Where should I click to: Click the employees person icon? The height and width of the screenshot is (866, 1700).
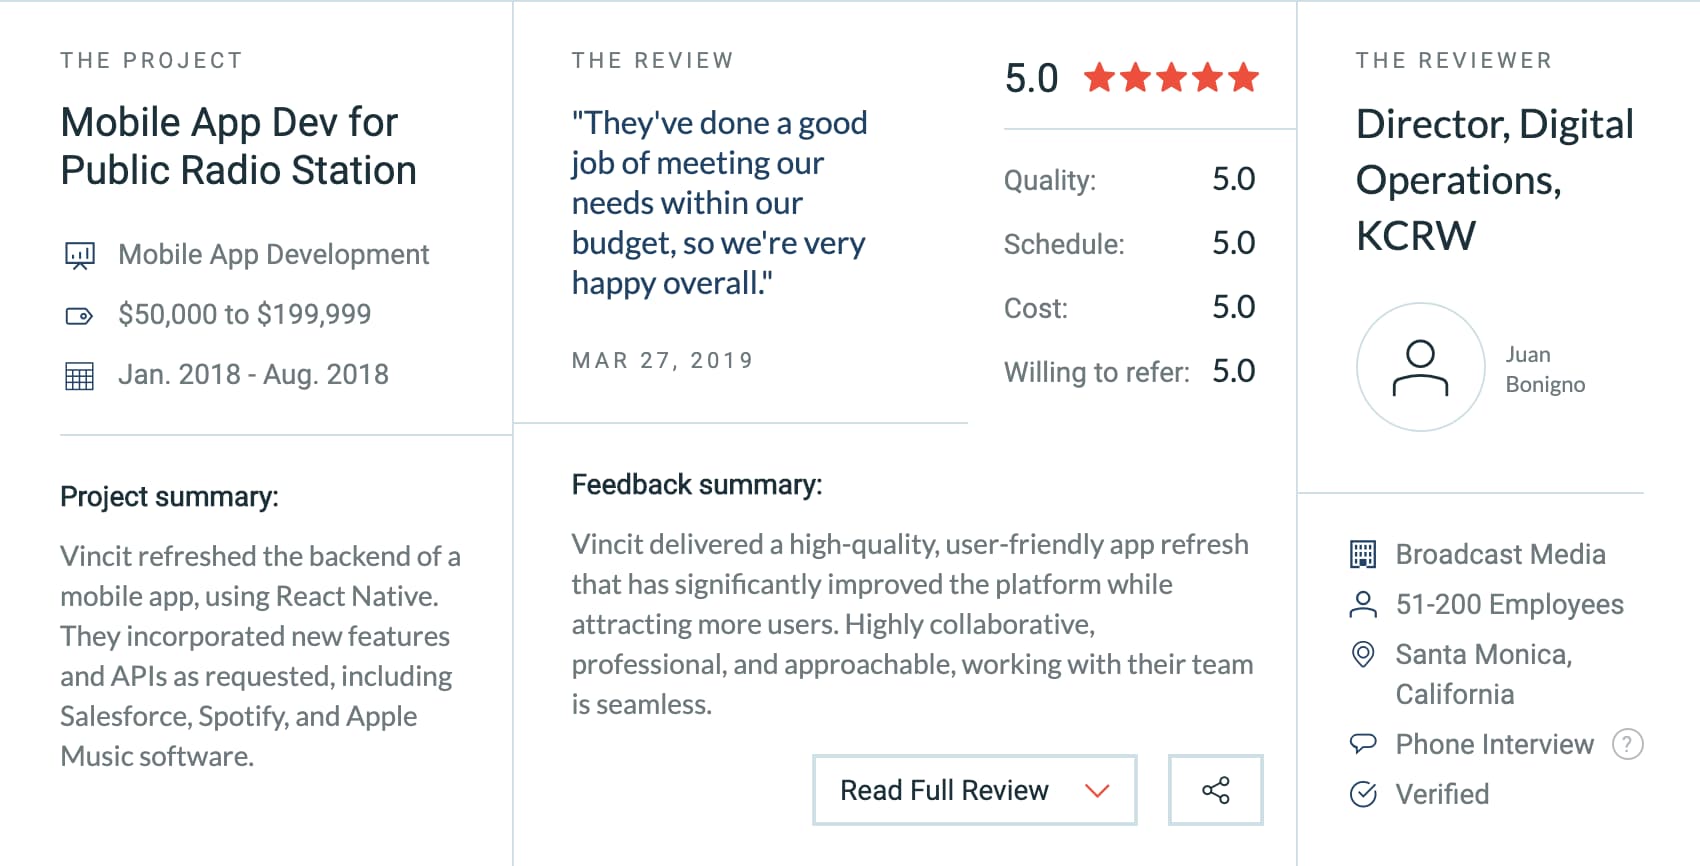point(1363,604)
